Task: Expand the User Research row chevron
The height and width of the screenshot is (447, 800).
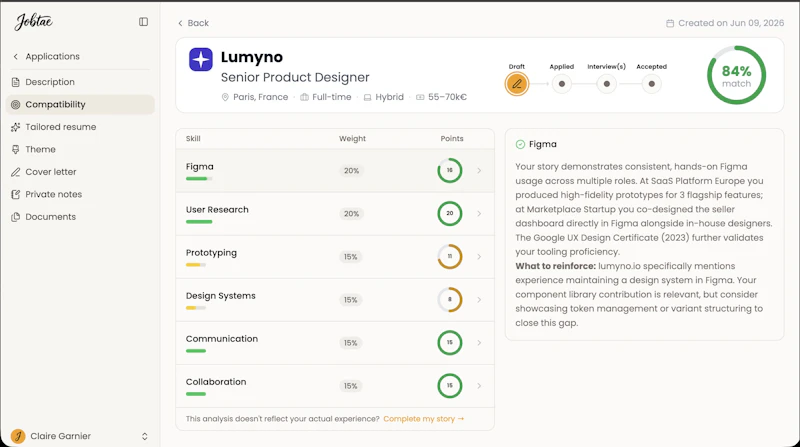Action: click(479, 213)
